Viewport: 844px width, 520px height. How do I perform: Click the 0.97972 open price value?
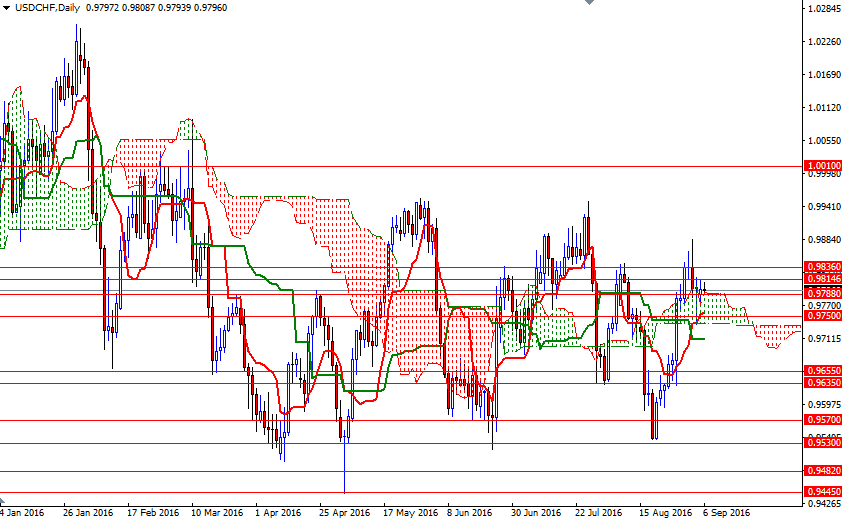[x=102, y=8]
